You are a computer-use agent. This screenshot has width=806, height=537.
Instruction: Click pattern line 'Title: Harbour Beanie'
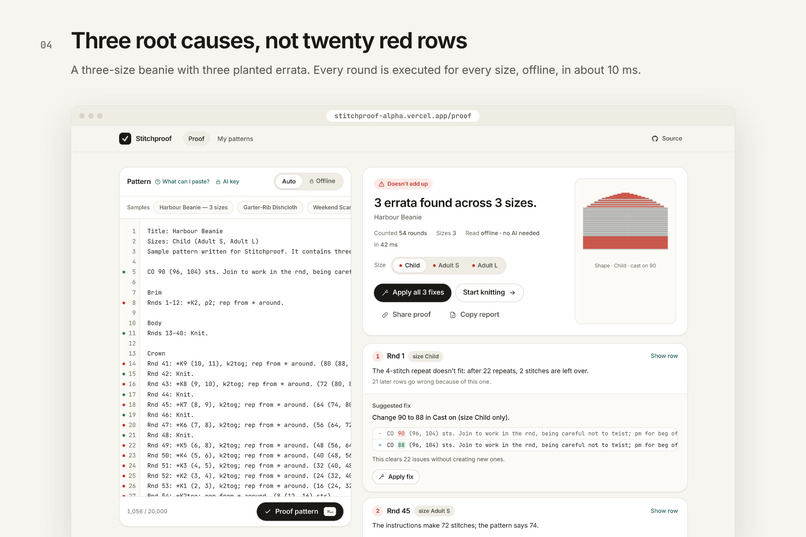[185, 231]
